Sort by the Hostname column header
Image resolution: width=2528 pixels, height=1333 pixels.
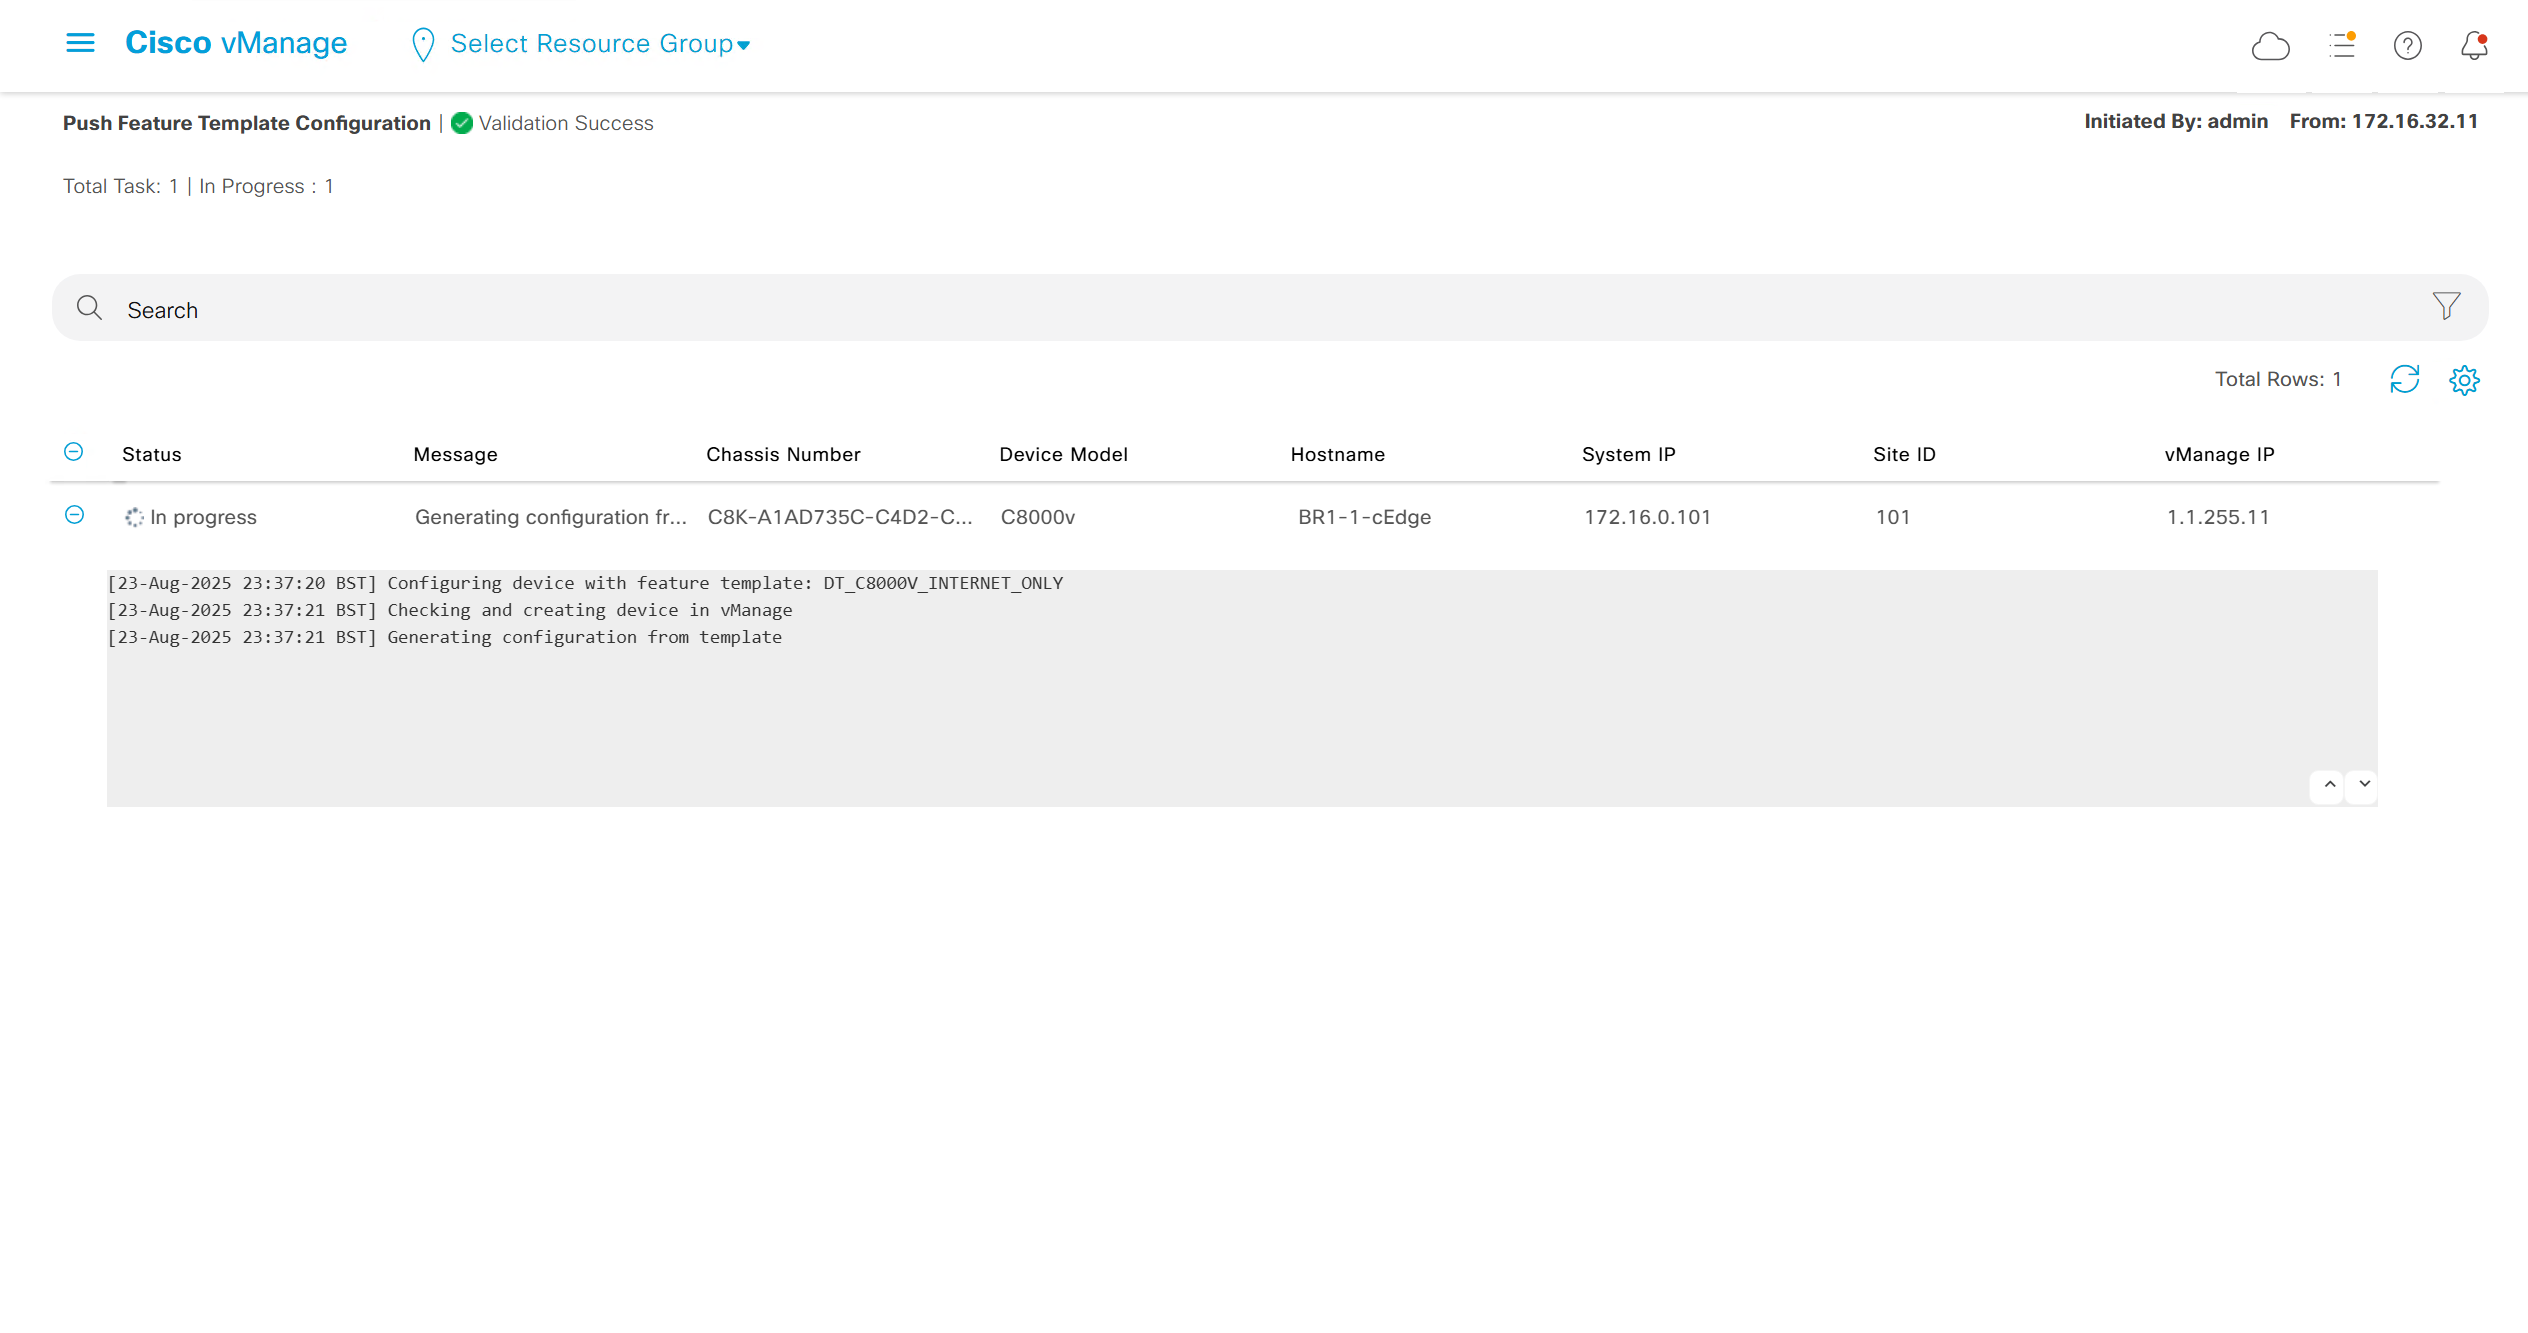pos(1337,455)
